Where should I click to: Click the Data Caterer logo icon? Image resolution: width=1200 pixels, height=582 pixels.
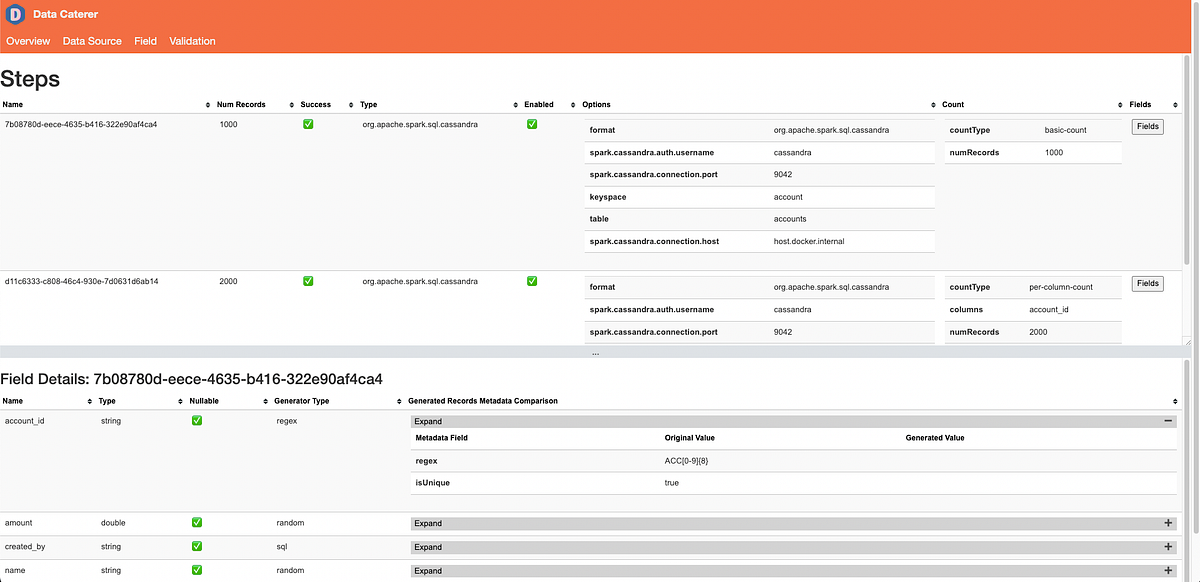coord(14,14)
